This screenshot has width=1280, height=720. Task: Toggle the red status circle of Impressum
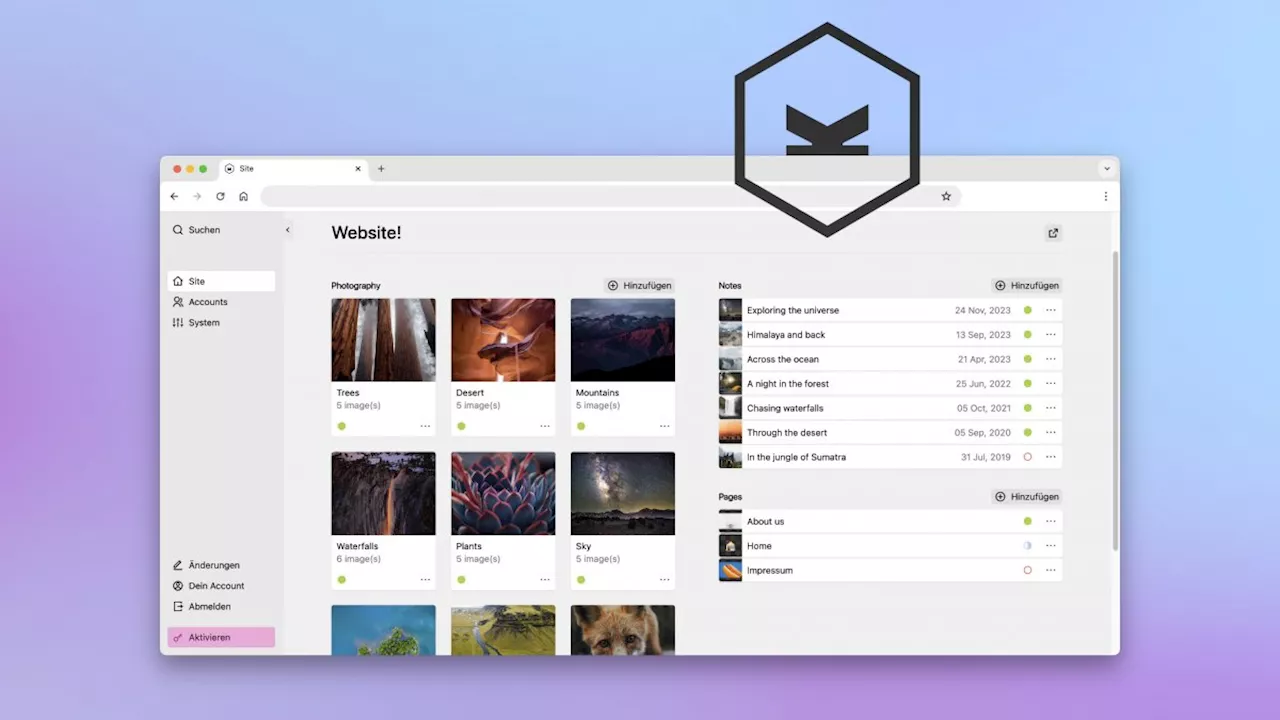coord(1027,570)
